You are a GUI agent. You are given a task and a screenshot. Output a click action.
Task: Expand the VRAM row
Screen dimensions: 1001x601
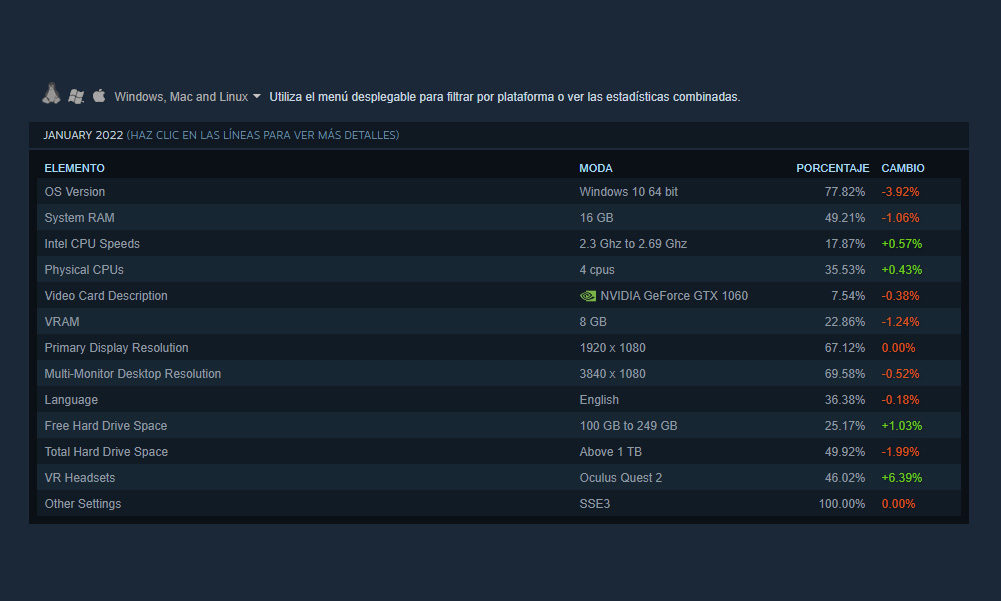pos(62,322)
